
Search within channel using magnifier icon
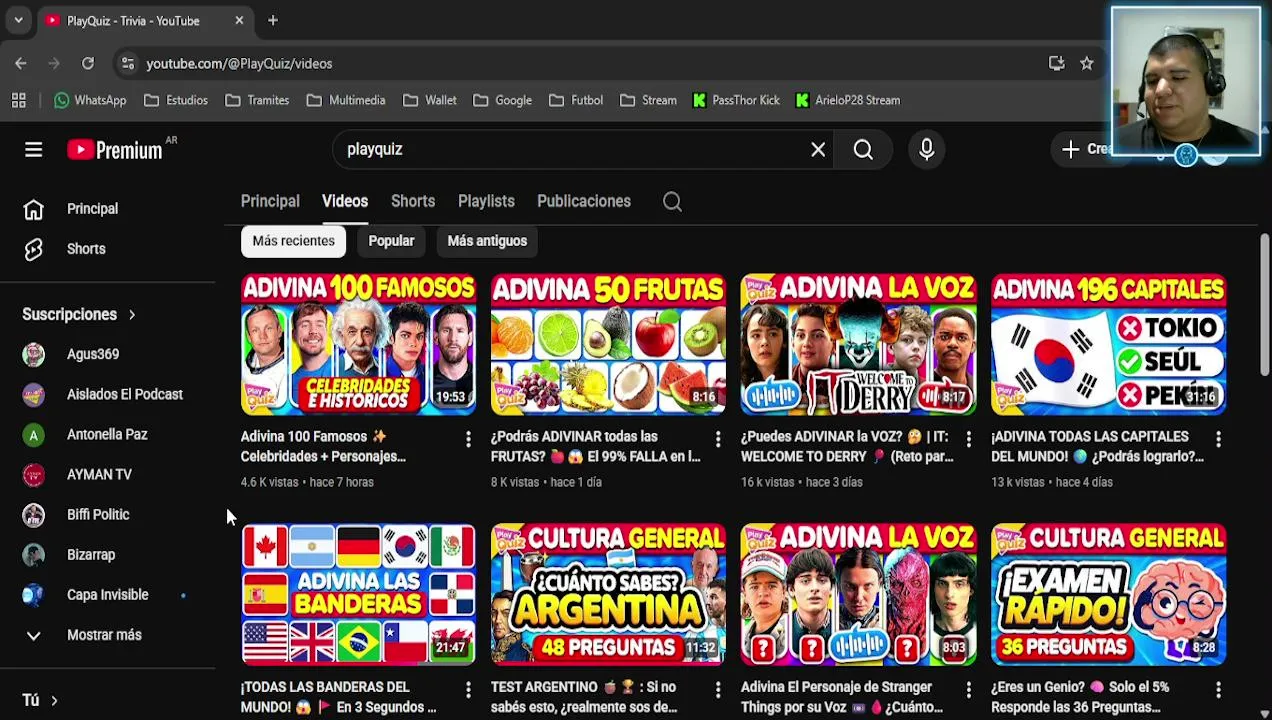tap(672, 201)
